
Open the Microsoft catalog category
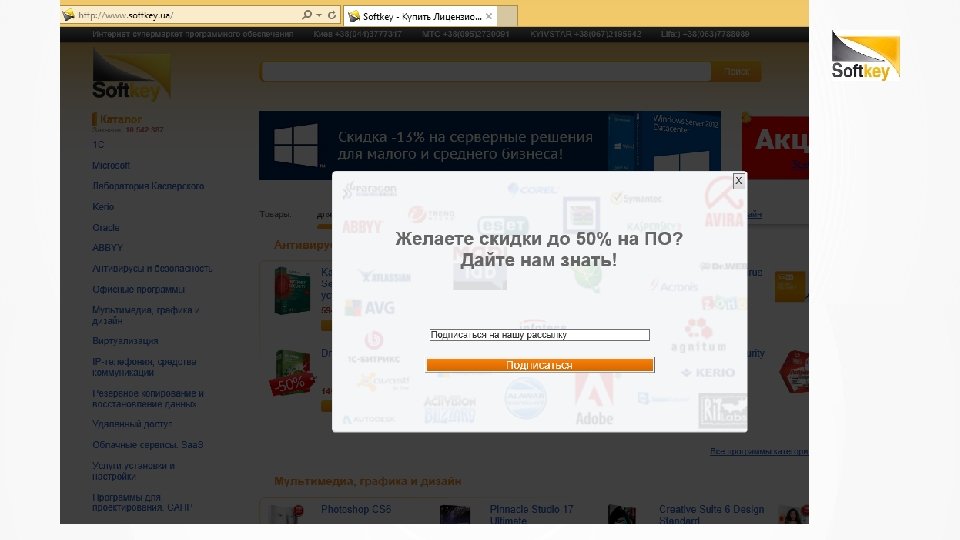click(111, 165)
